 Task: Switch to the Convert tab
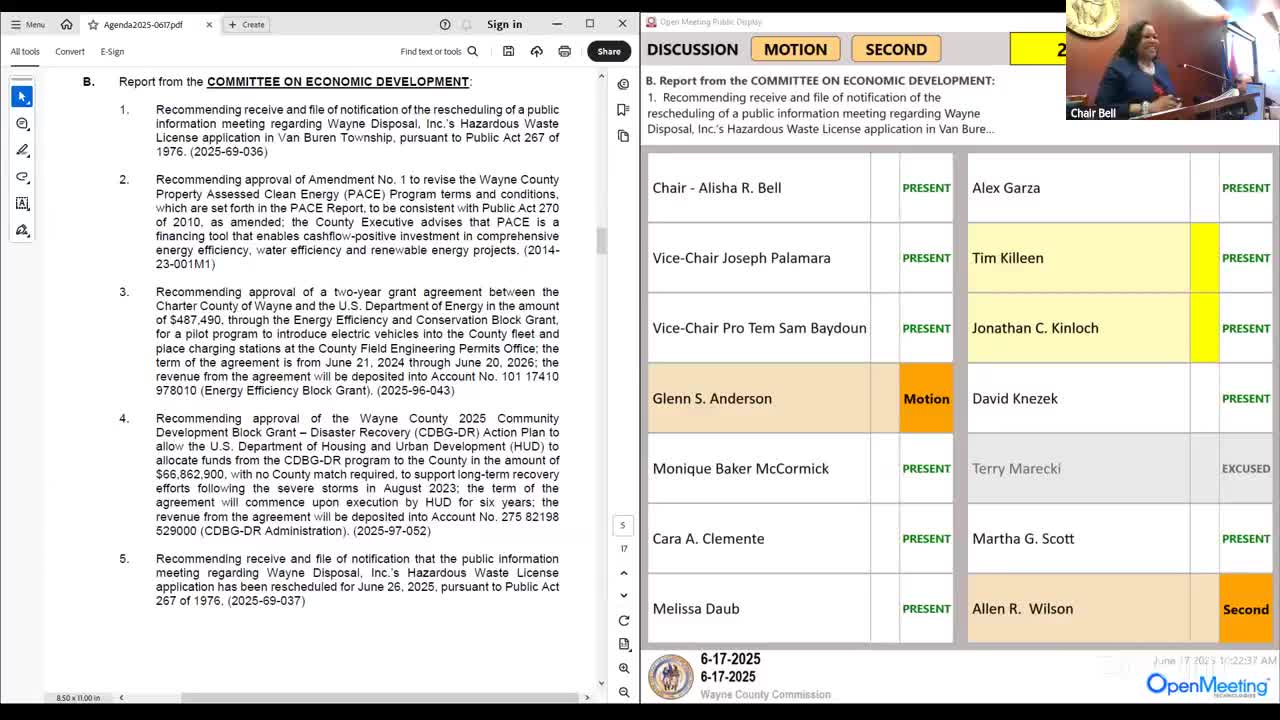(x=70, y=51)
